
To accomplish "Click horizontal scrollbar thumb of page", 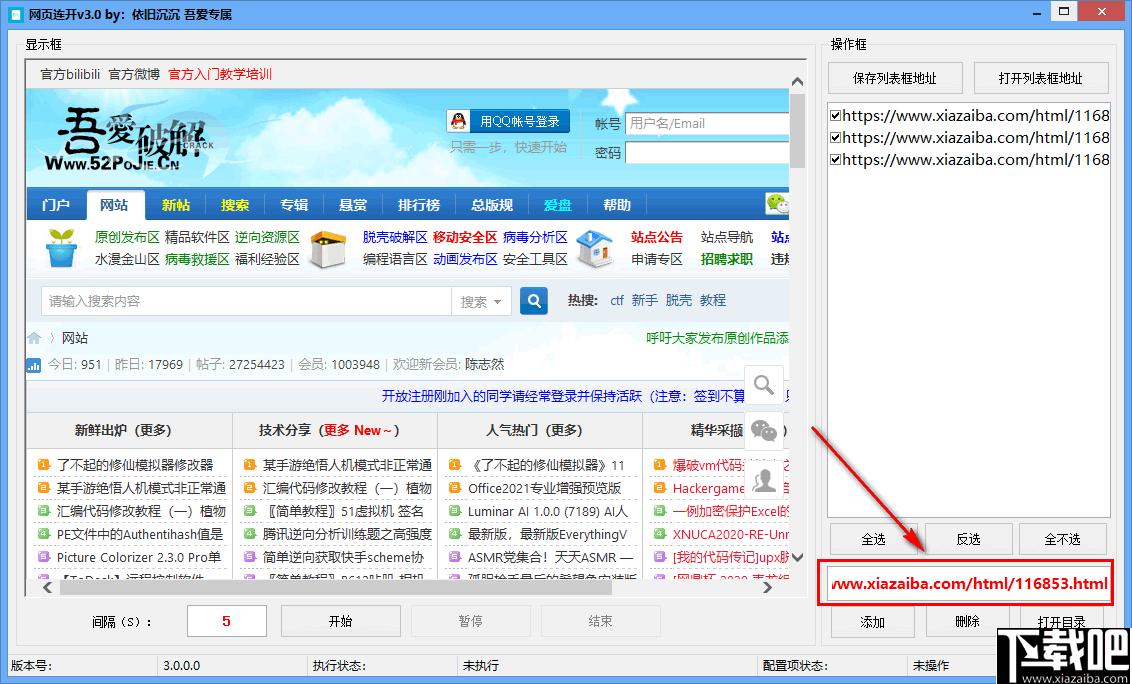I will tap(336, 588).
